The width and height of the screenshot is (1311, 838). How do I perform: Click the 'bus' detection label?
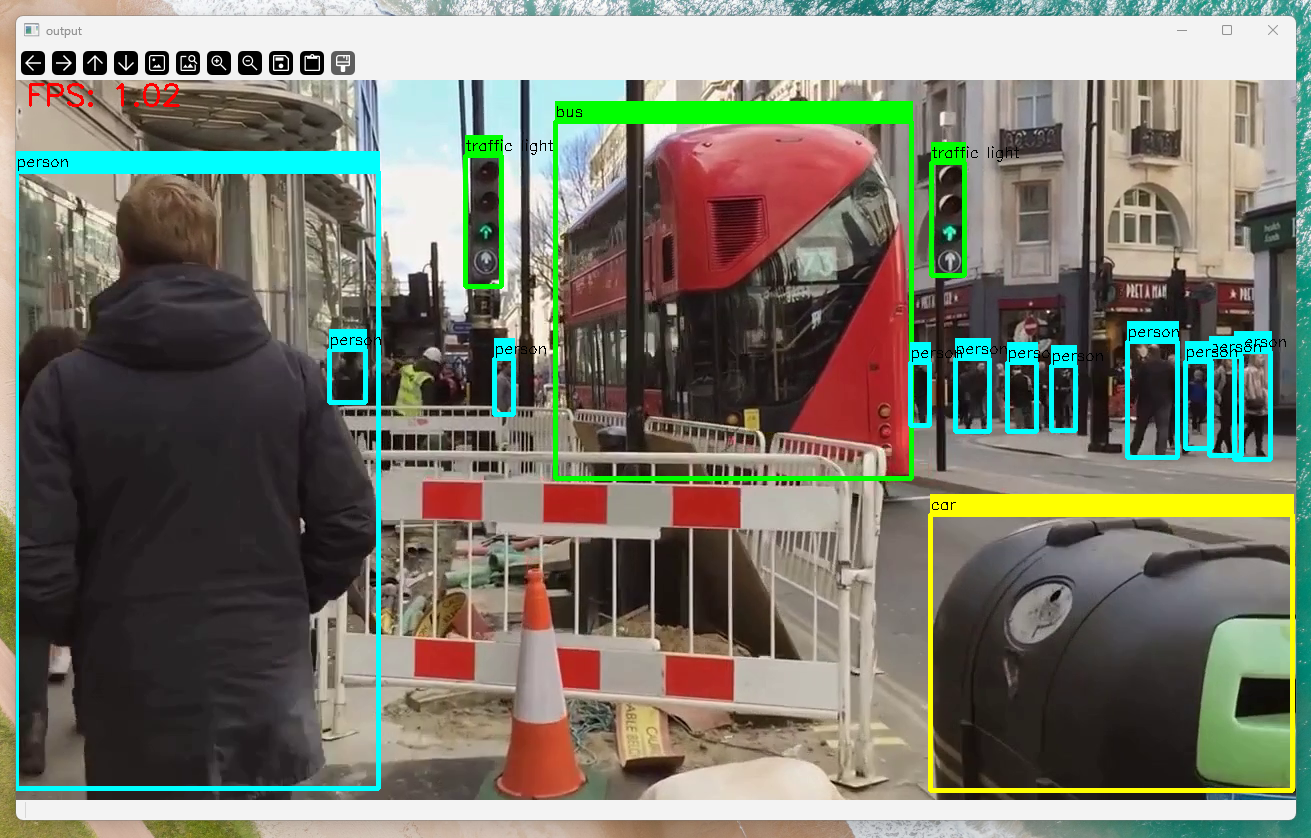point(569,112)
